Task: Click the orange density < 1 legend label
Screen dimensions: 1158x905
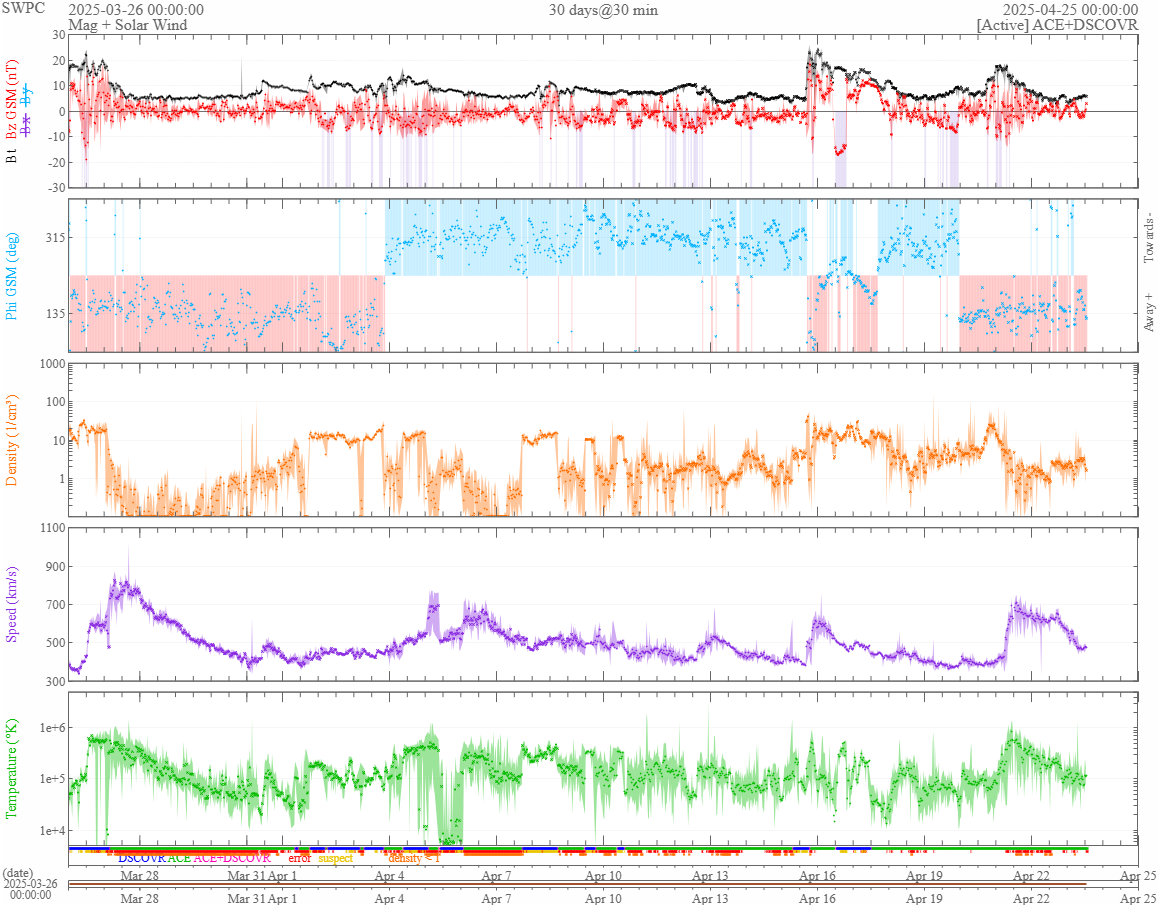Action: pyautogui.click(x=414, y=858)
